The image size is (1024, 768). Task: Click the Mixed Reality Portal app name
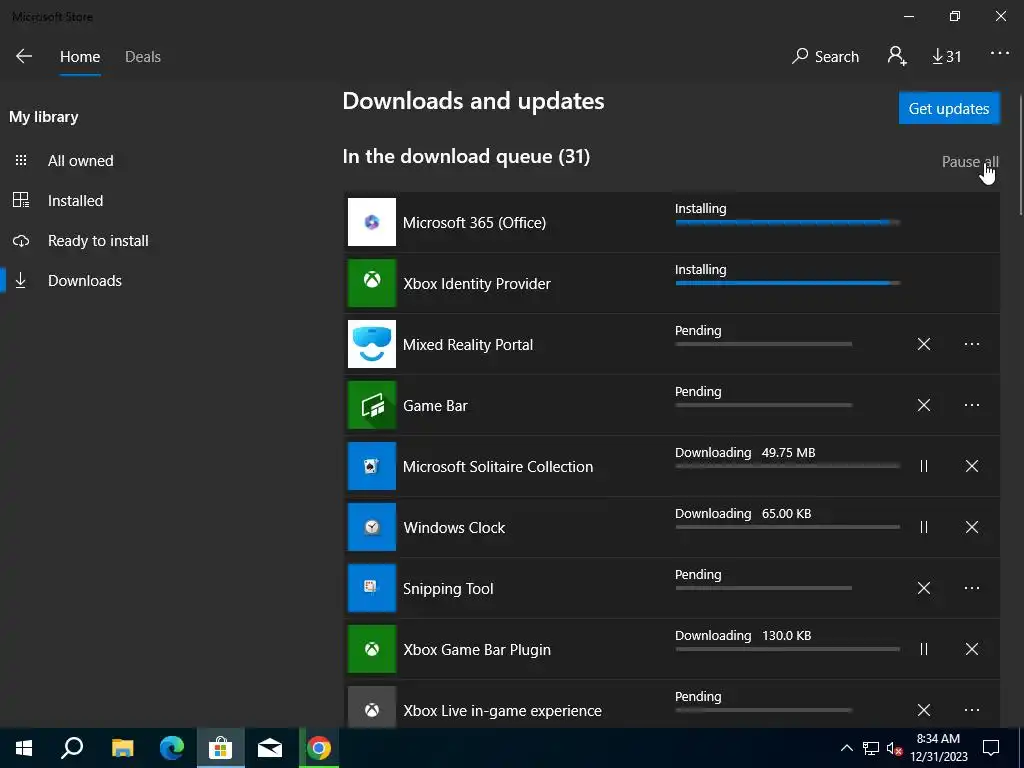(468, 345)
